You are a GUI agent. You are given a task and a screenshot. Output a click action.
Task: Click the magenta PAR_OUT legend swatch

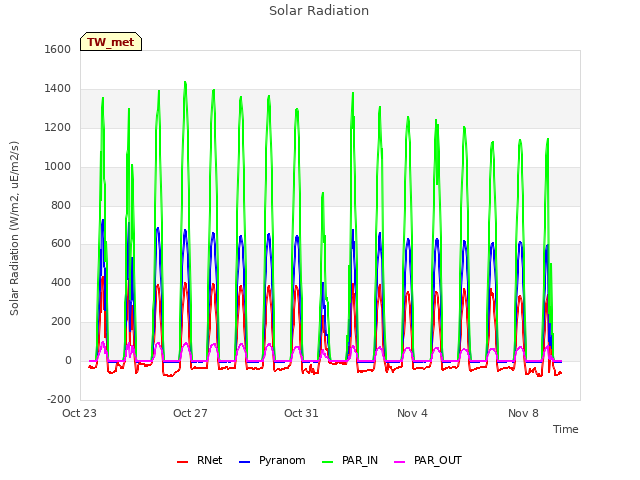400,462
